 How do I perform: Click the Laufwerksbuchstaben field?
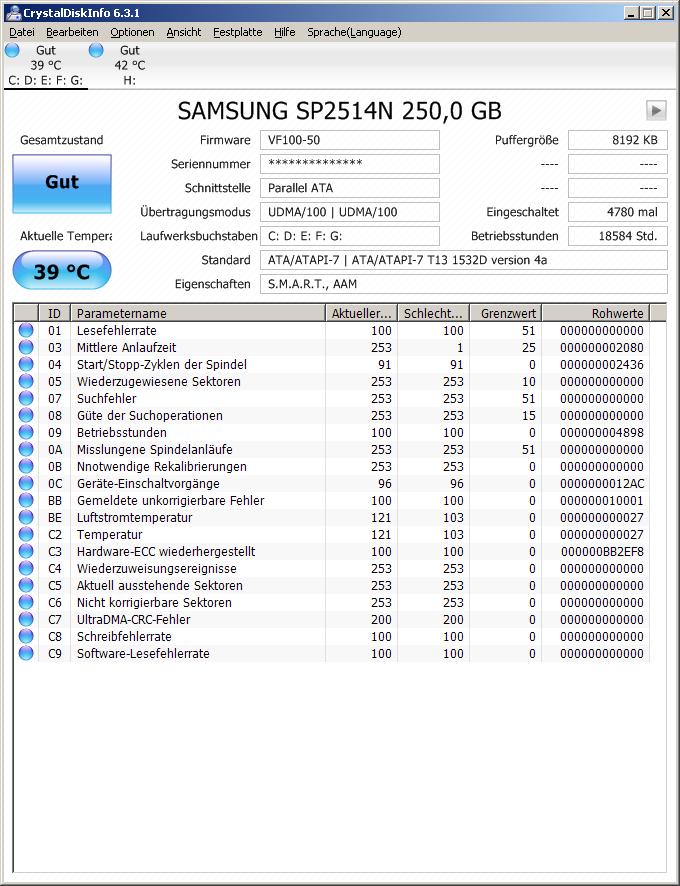point(349,236)
